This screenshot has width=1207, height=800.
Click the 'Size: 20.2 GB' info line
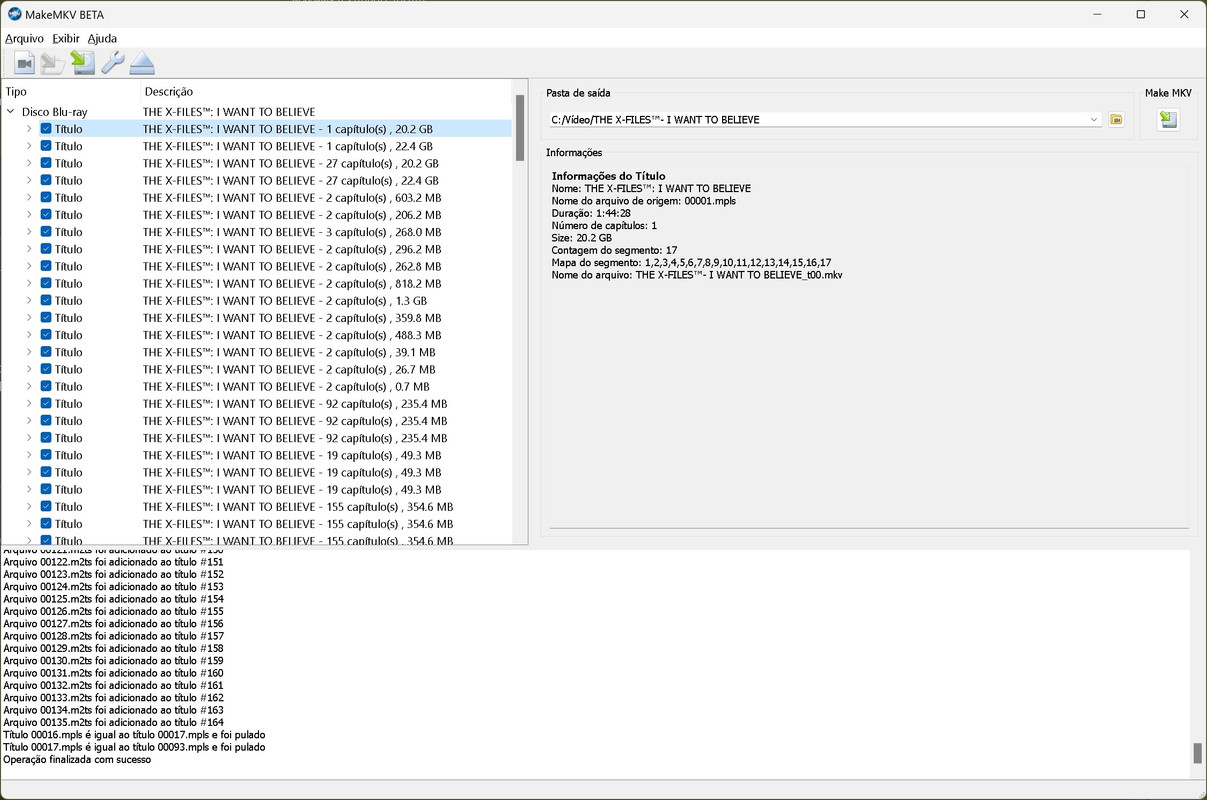click(584, 238)
